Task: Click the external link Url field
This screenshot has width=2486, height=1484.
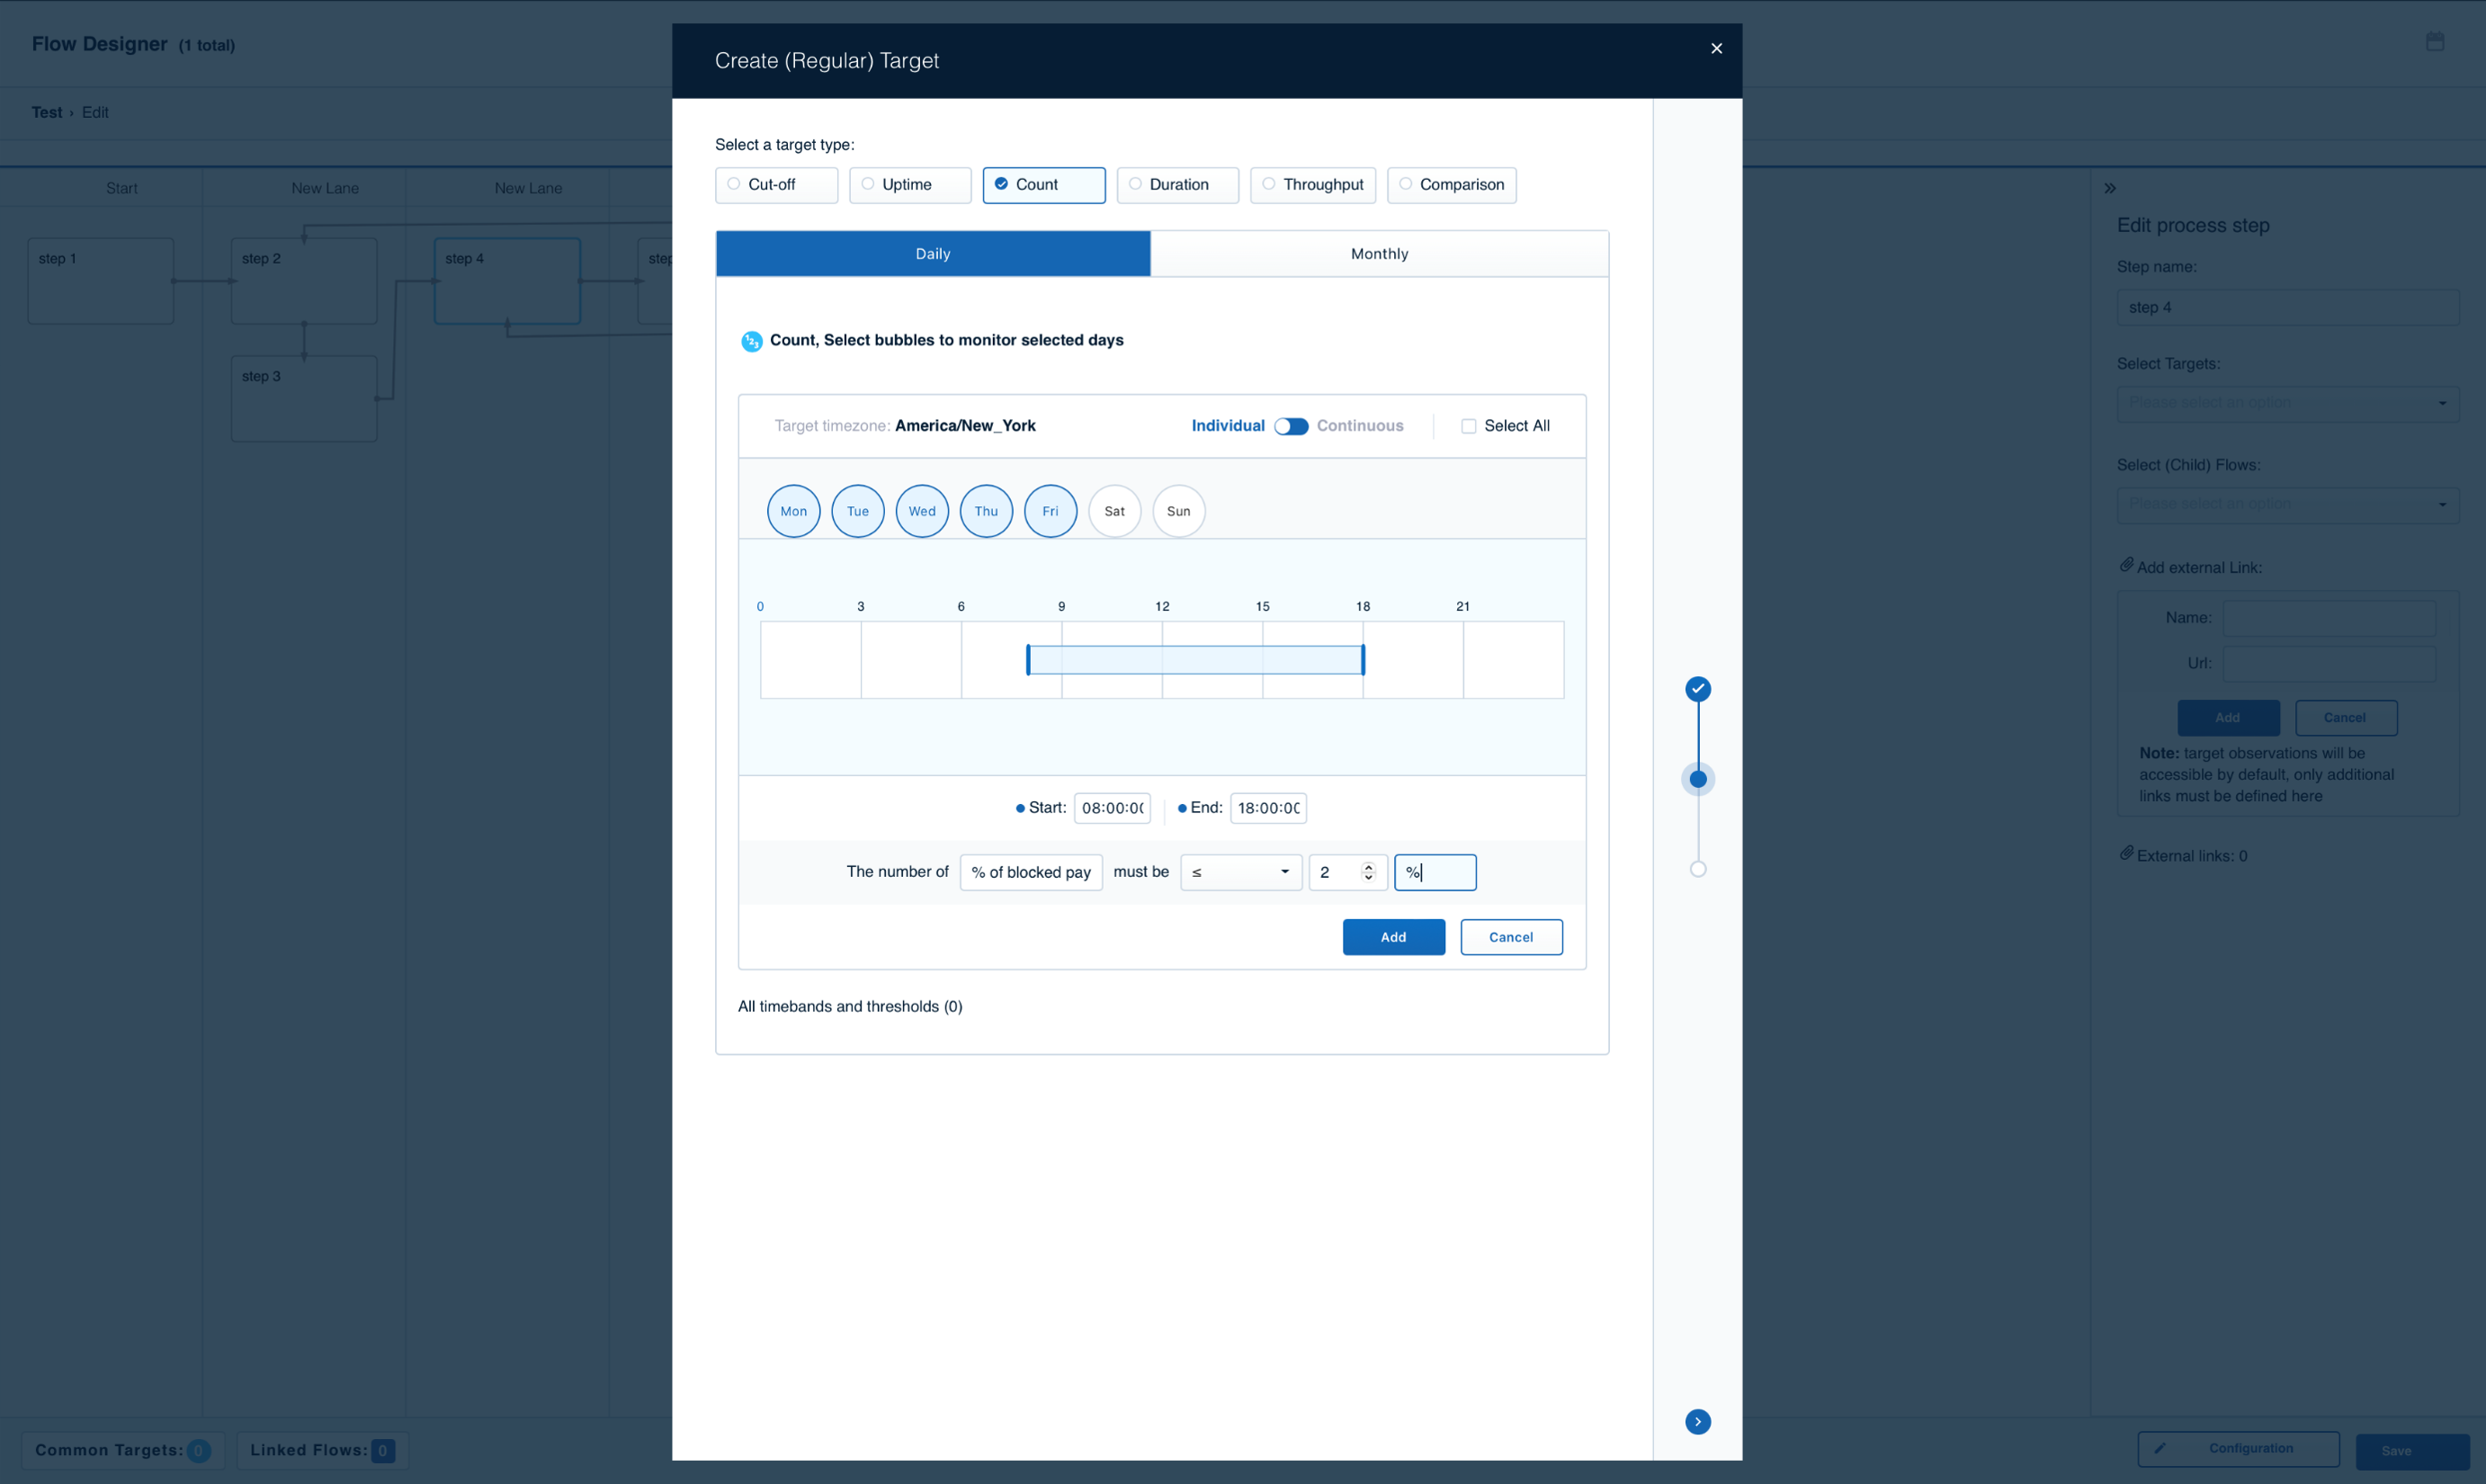Action: (x=2329, y=663)
